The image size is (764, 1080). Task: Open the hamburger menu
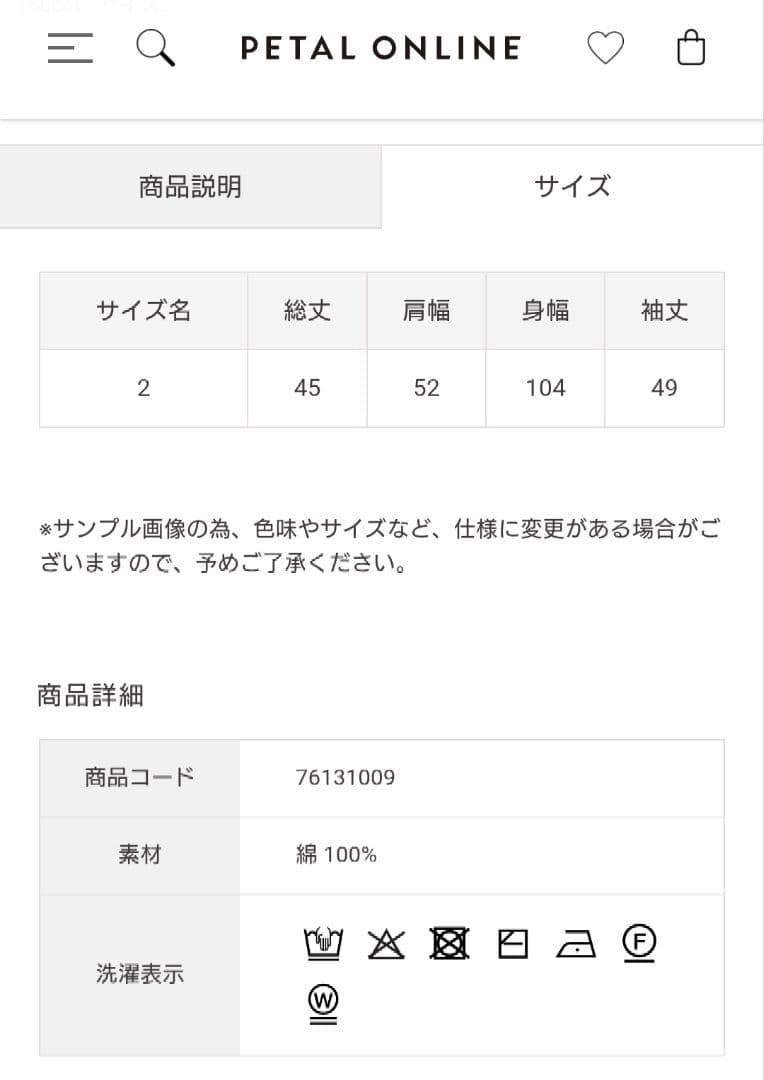point(70,48)
